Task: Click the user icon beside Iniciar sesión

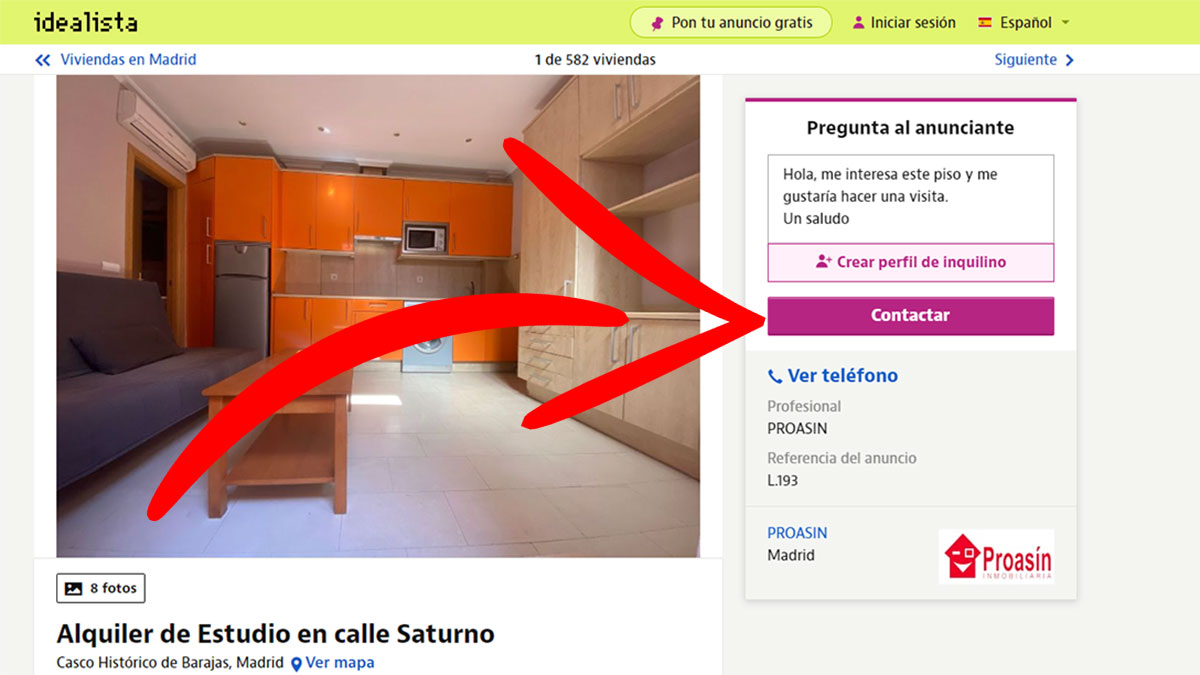Action: tap(858, 22)
